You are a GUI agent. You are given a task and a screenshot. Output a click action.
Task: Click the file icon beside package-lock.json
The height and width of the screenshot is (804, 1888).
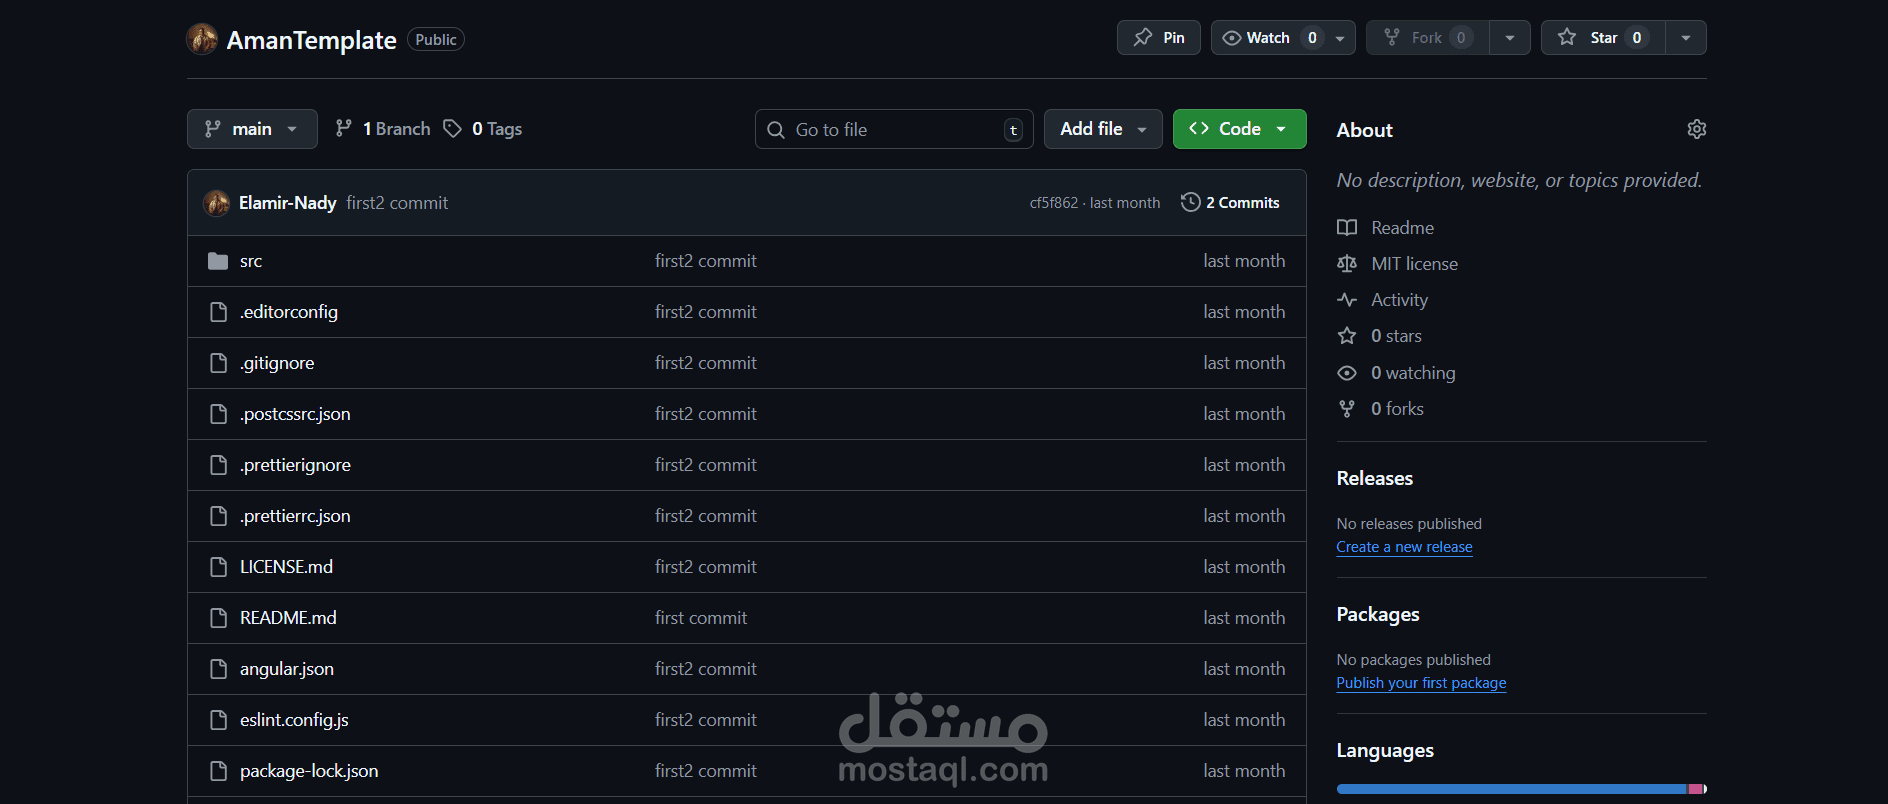[x=218, y=771]
